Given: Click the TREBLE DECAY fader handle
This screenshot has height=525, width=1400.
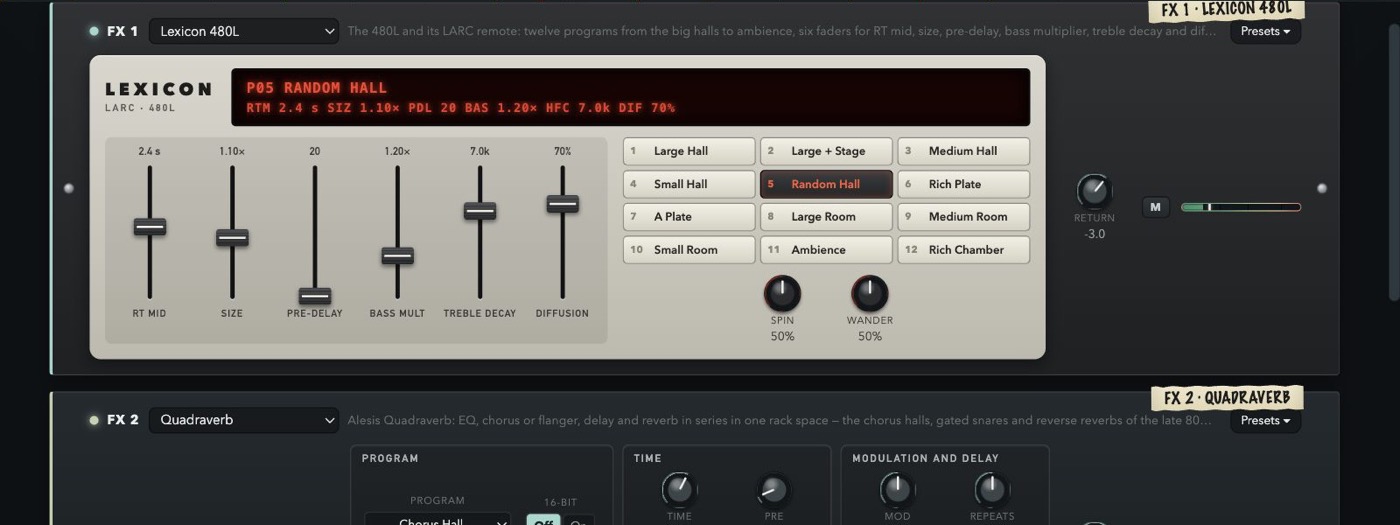Looking at the screenshot, I should point(480,211).
